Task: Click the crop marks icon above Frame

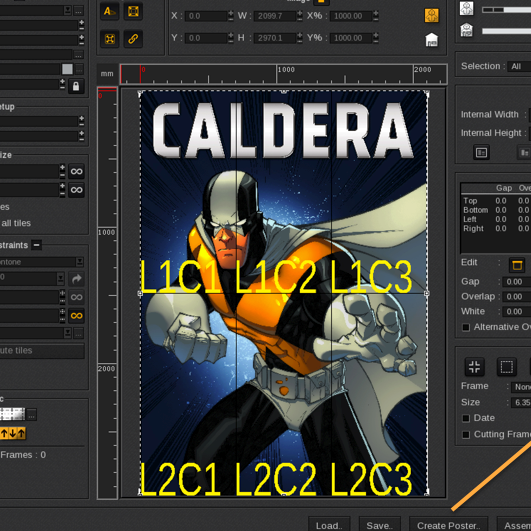Action: (x=474, y=367)
